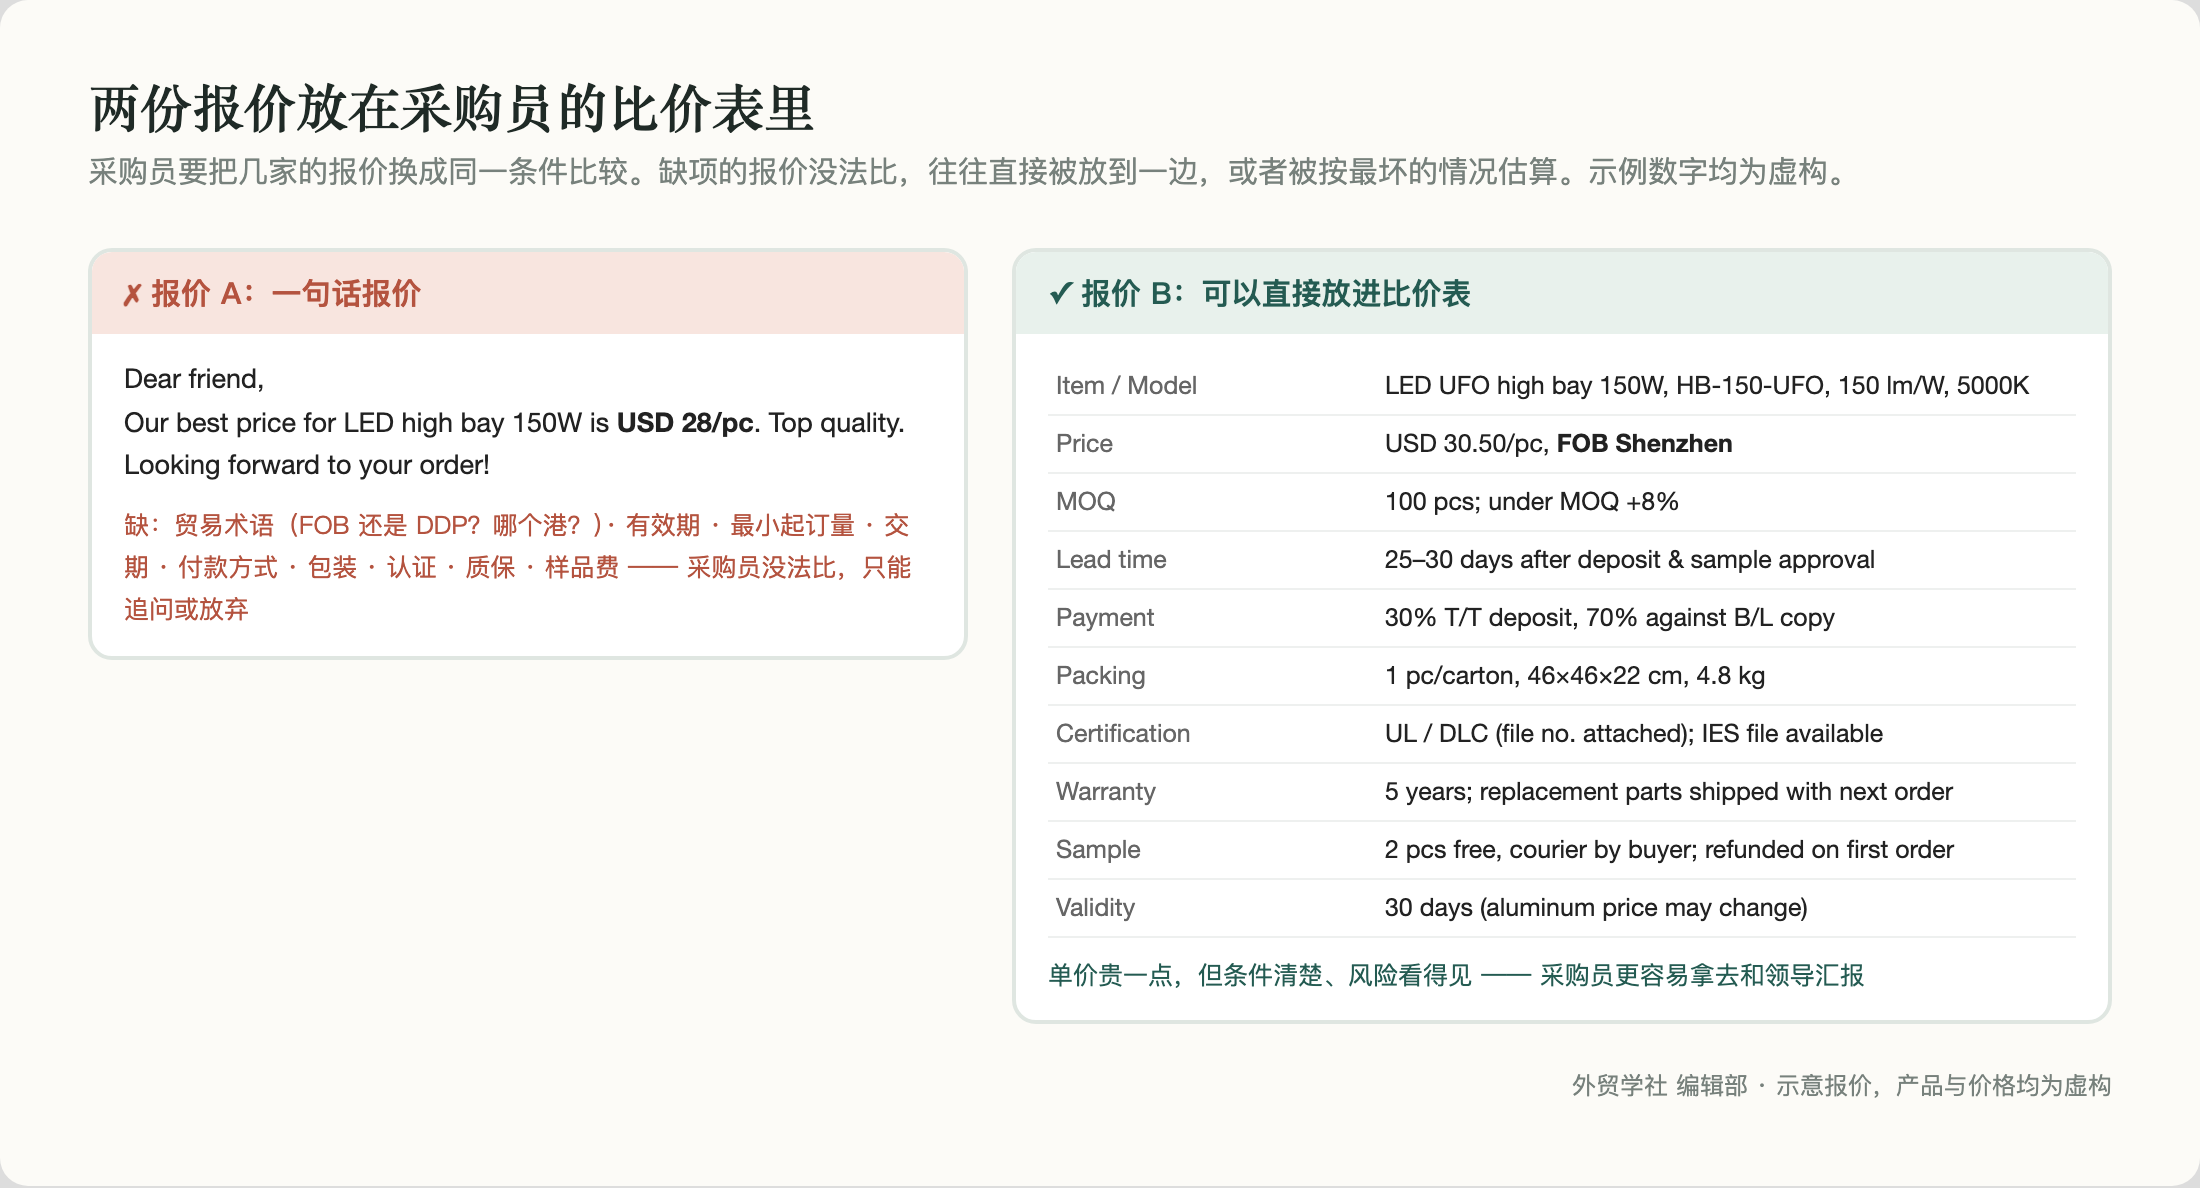Image resolution: width=2200 pixels, height=1188 pixels.
Task: Click the footer credit '外贸学社 编辑部'
Action: [x=1660, y=1086]
